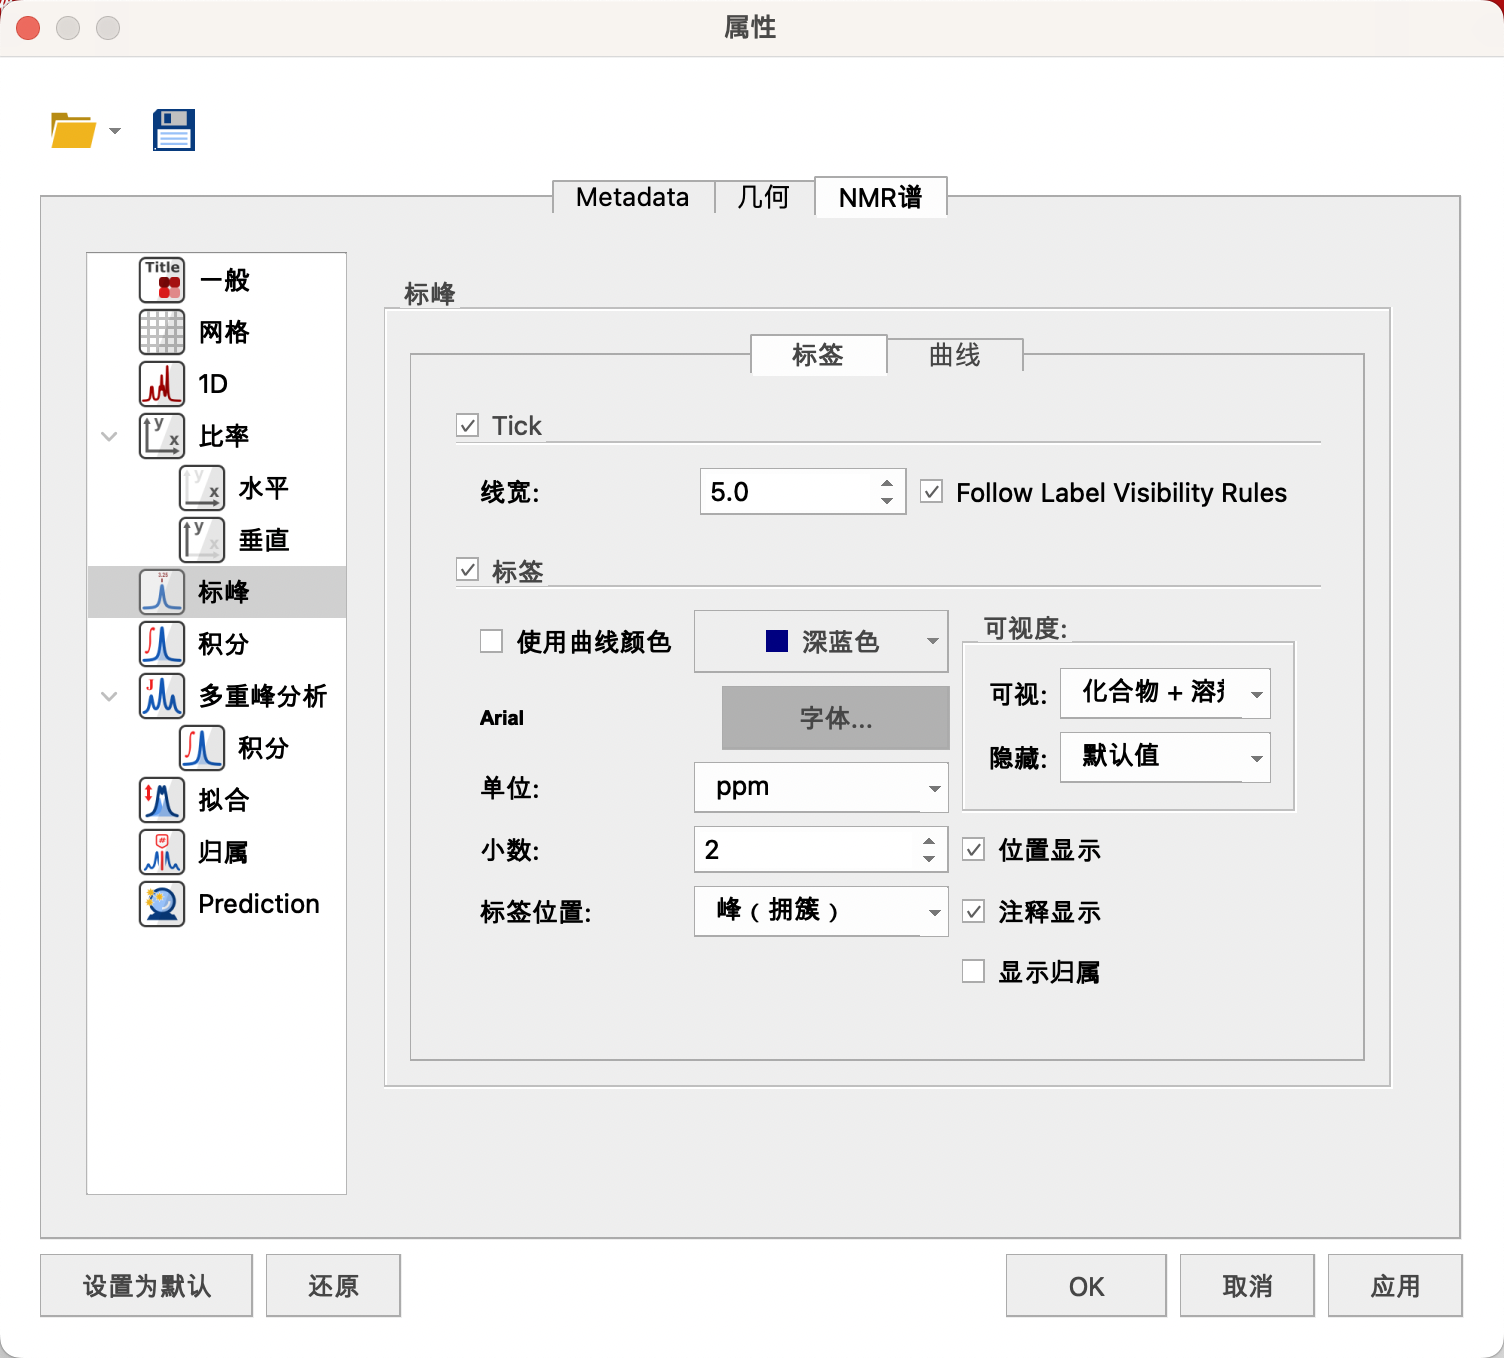Open the 拟合 fitting icon entry

click(x=162, y=800)
